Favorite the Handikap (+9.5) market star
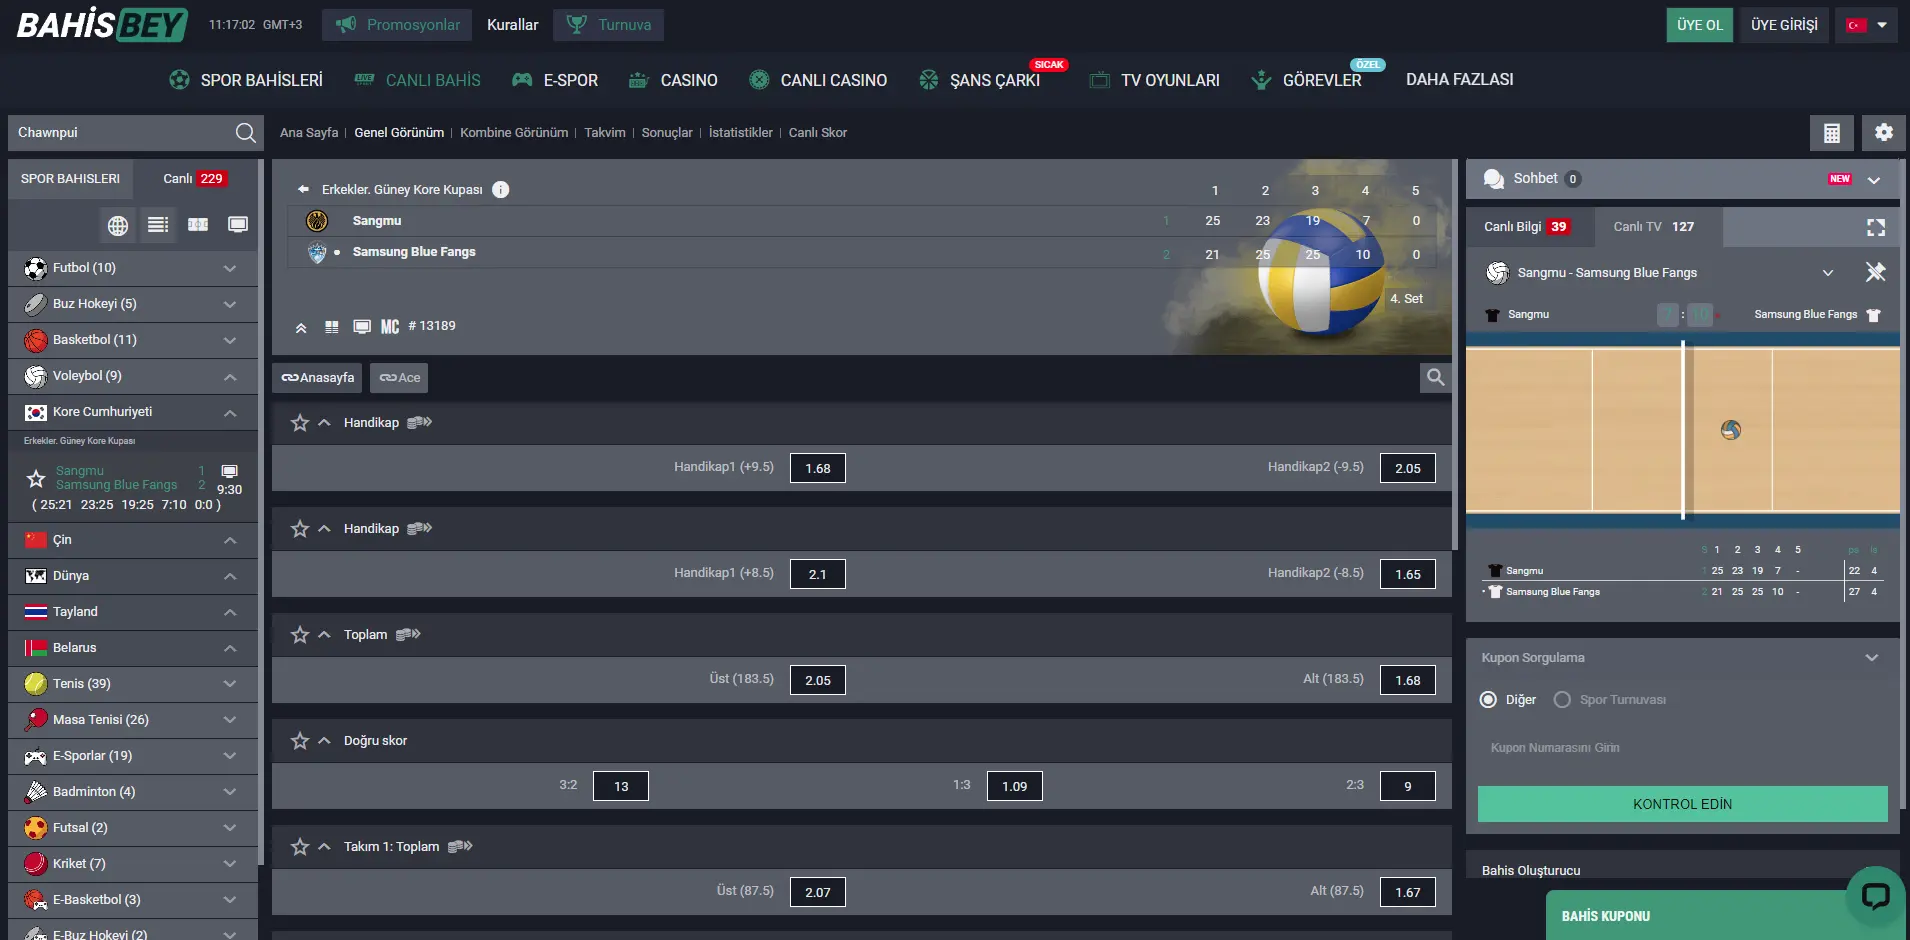 point(300,423)
